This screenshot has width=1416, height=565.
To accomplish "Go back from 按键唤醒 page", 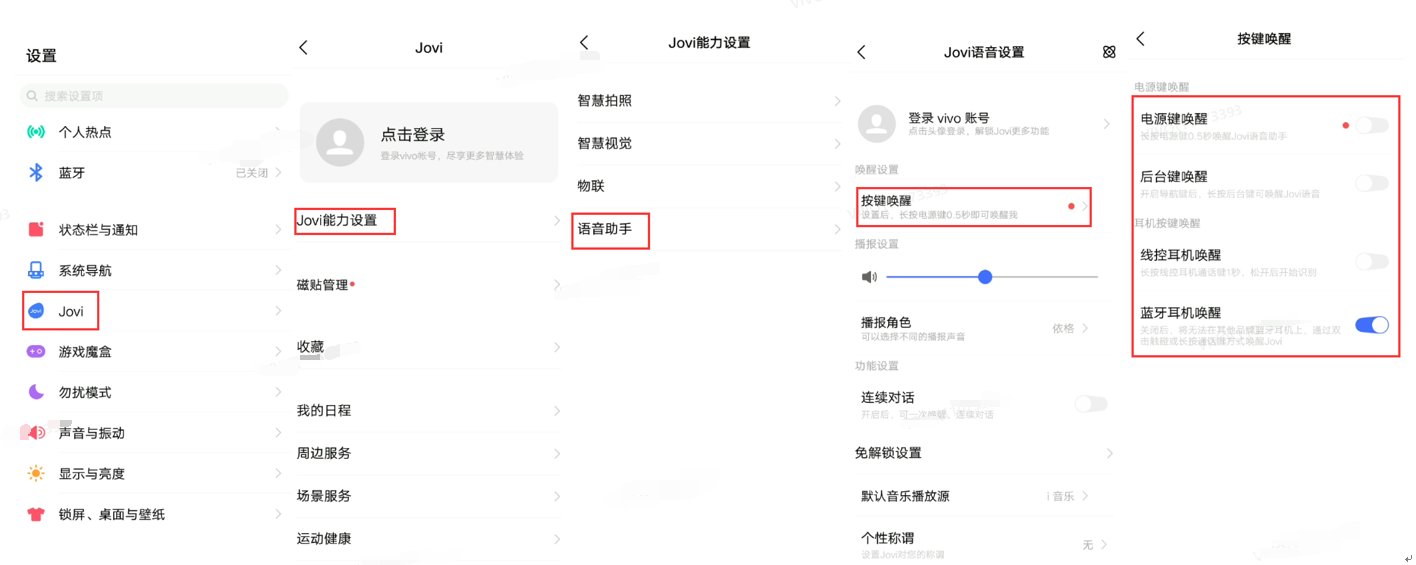I will pyautogui.click(x=1140, y=38).
